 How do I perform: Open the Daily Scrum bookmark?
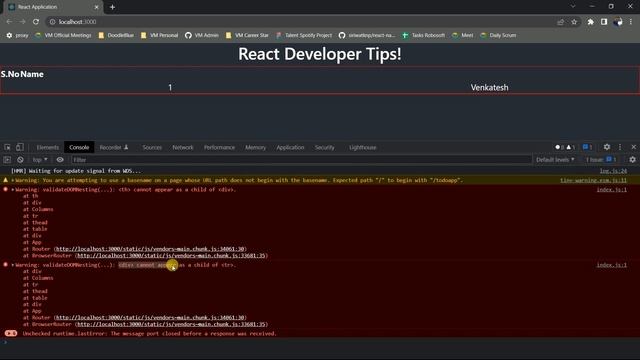tap(498, 35)
